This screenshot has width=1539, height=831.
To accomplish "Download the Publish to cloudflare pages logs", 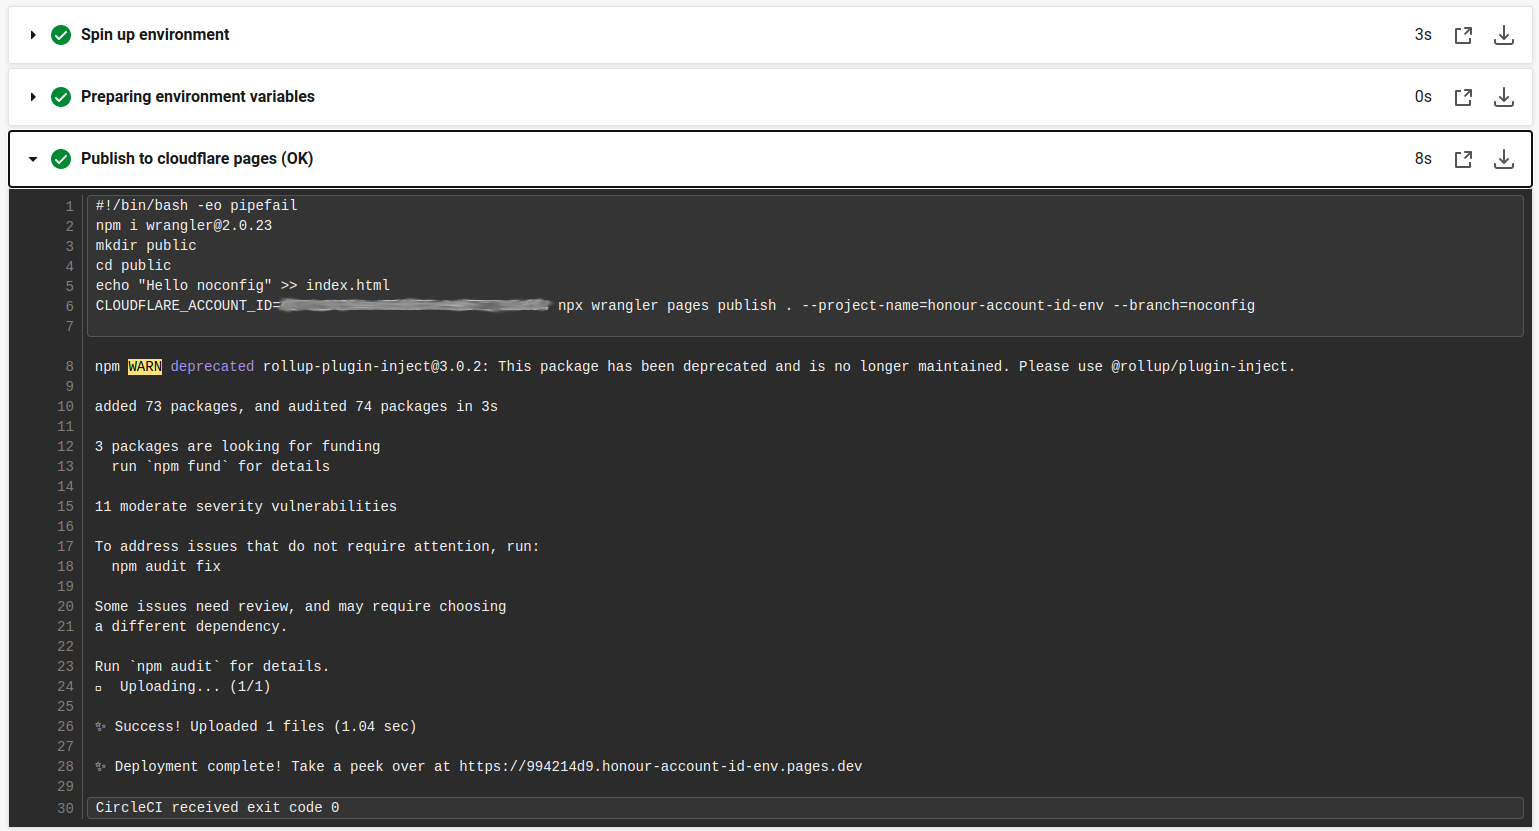I will 1504,158.
